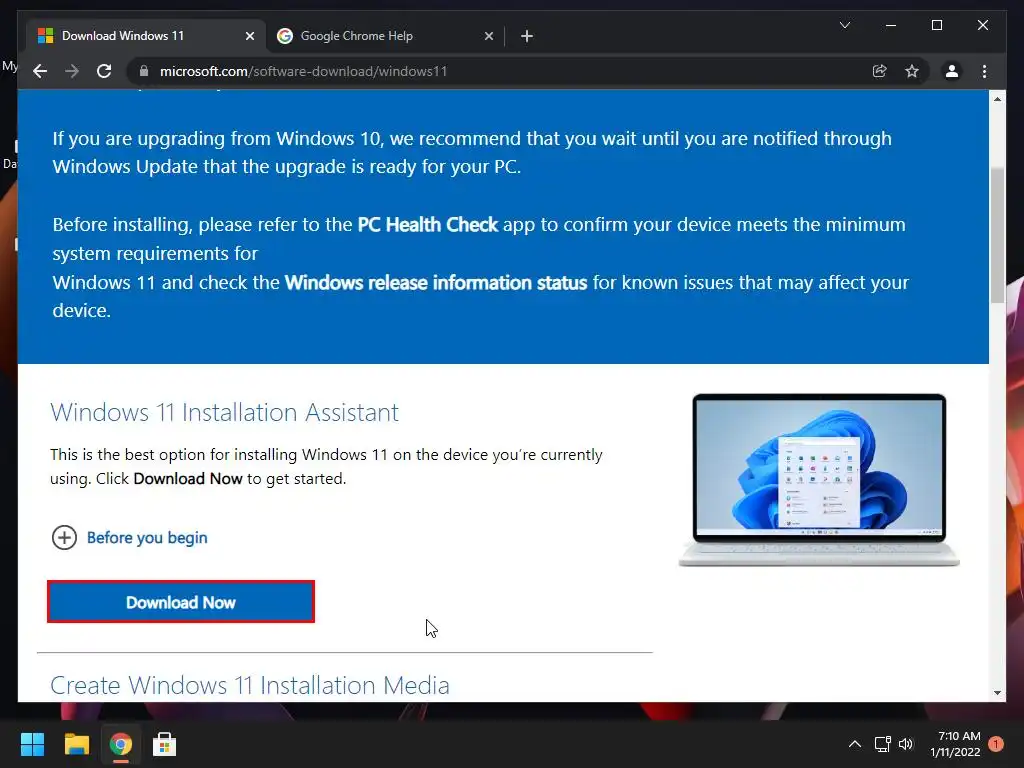Close the Download Windows 11 tab
The width and height of the screenshot is (1024, 768).
249,36
